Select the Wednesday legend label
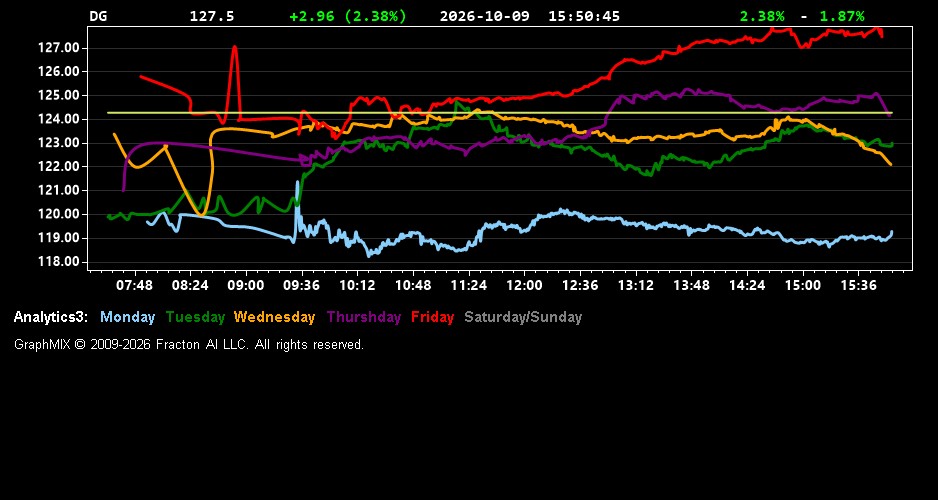This screenshot has height=500, width=938. click(x=275, y=317)
